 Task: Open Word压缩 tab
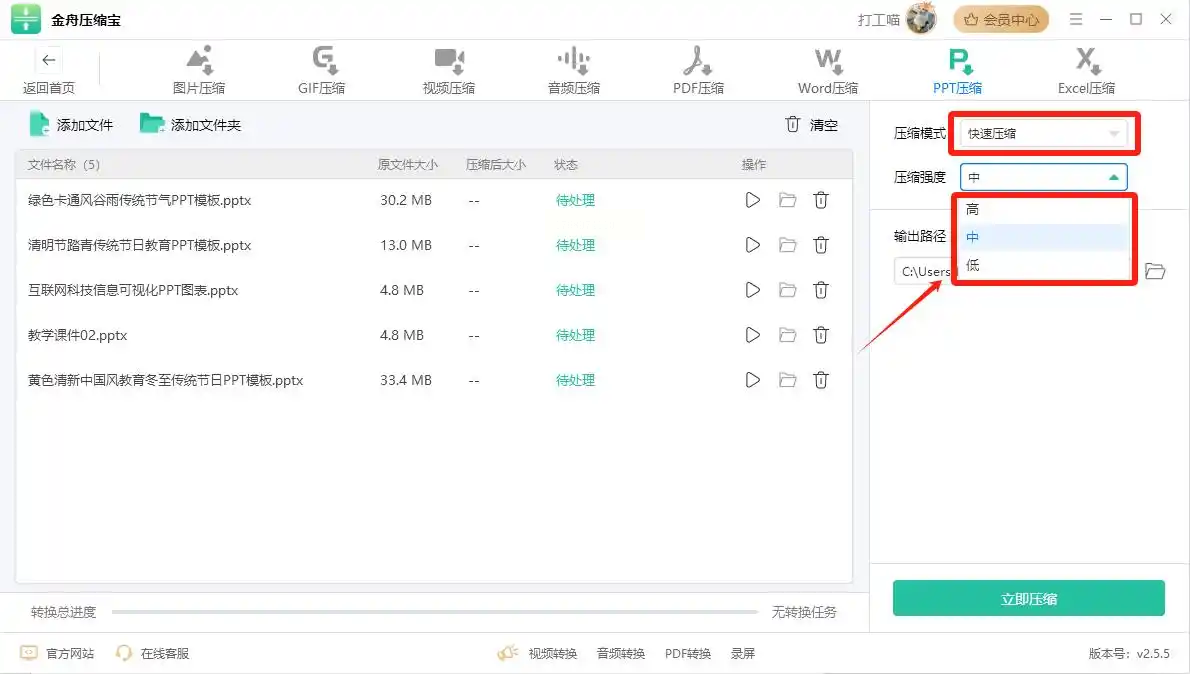point(828,71)
